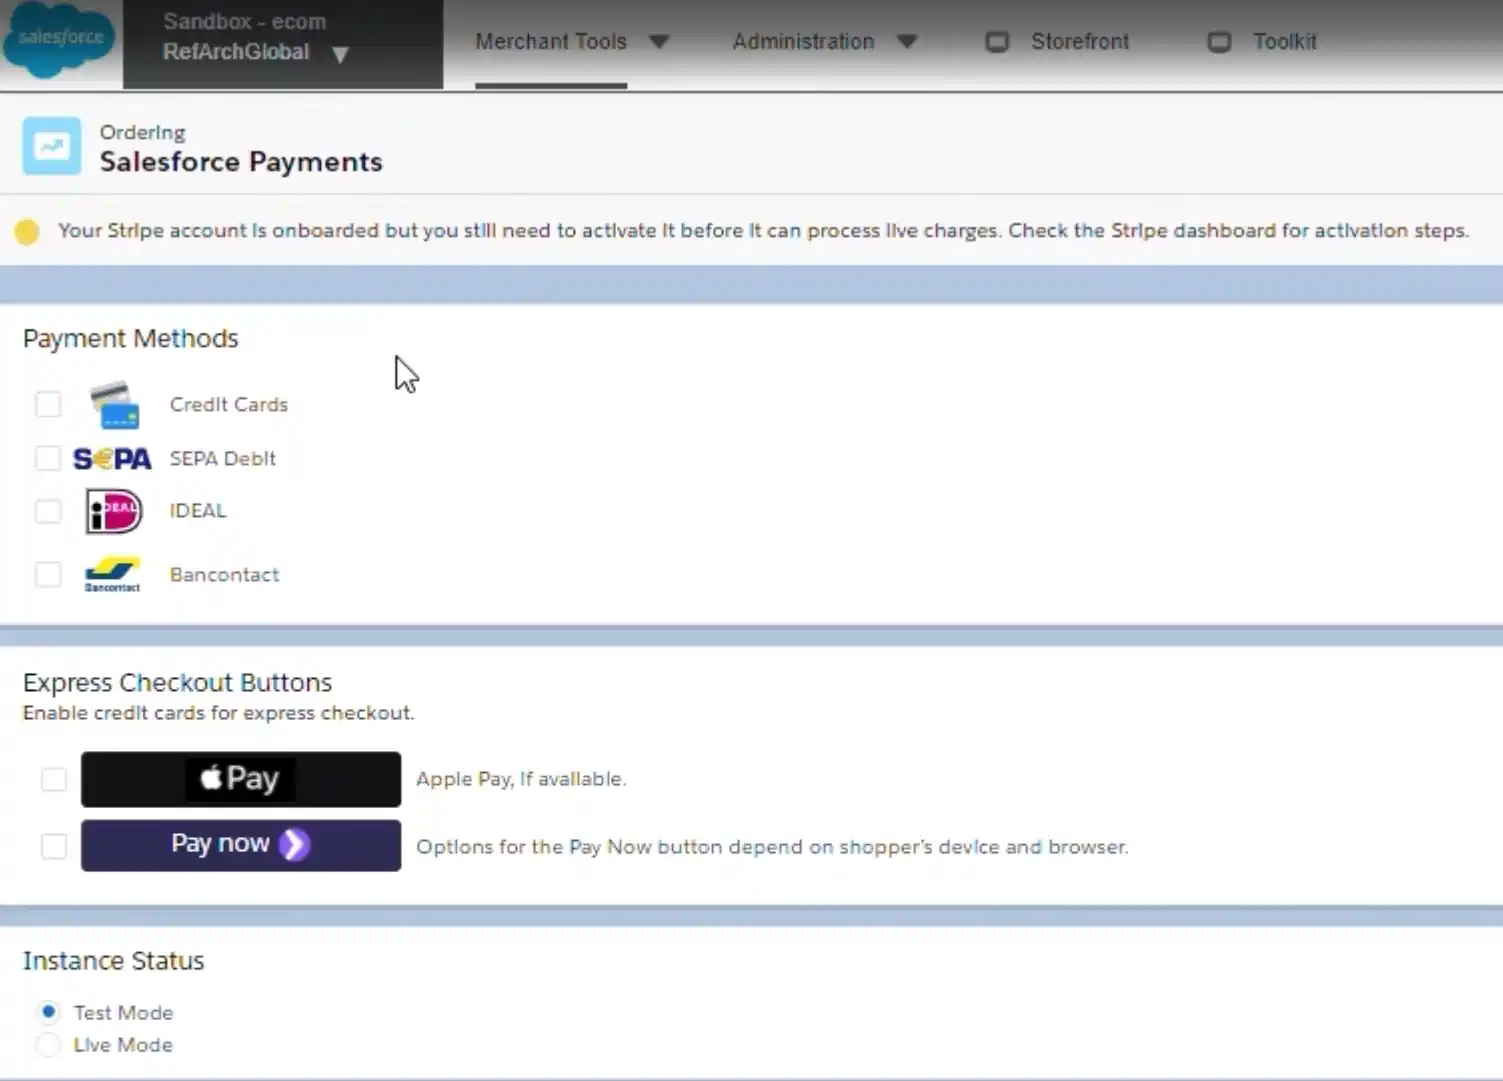This screenshot has height=1081, width=1503.
Task: Enable the iDEAL checkbox
Action: (x=48, y=511)
